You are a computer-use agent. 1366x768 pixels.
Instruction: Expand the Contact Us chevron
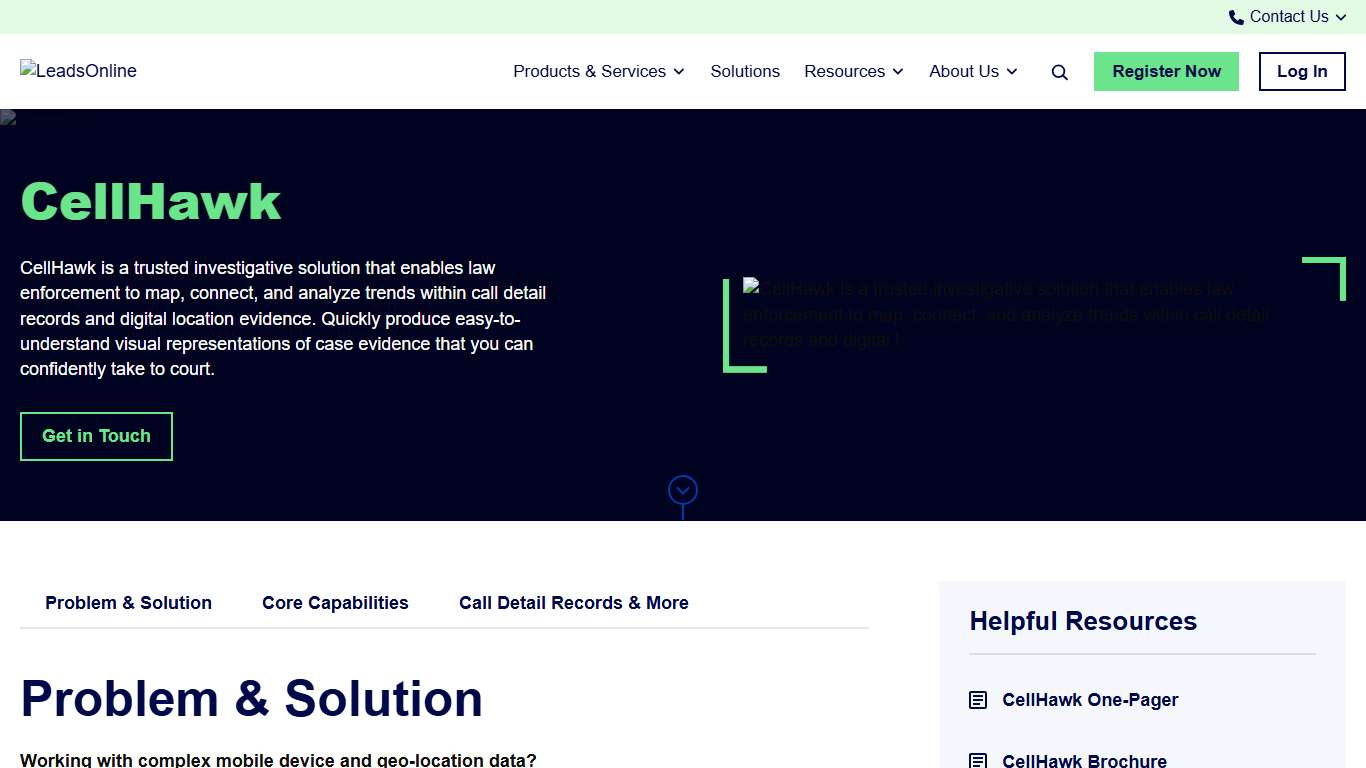1341,17
